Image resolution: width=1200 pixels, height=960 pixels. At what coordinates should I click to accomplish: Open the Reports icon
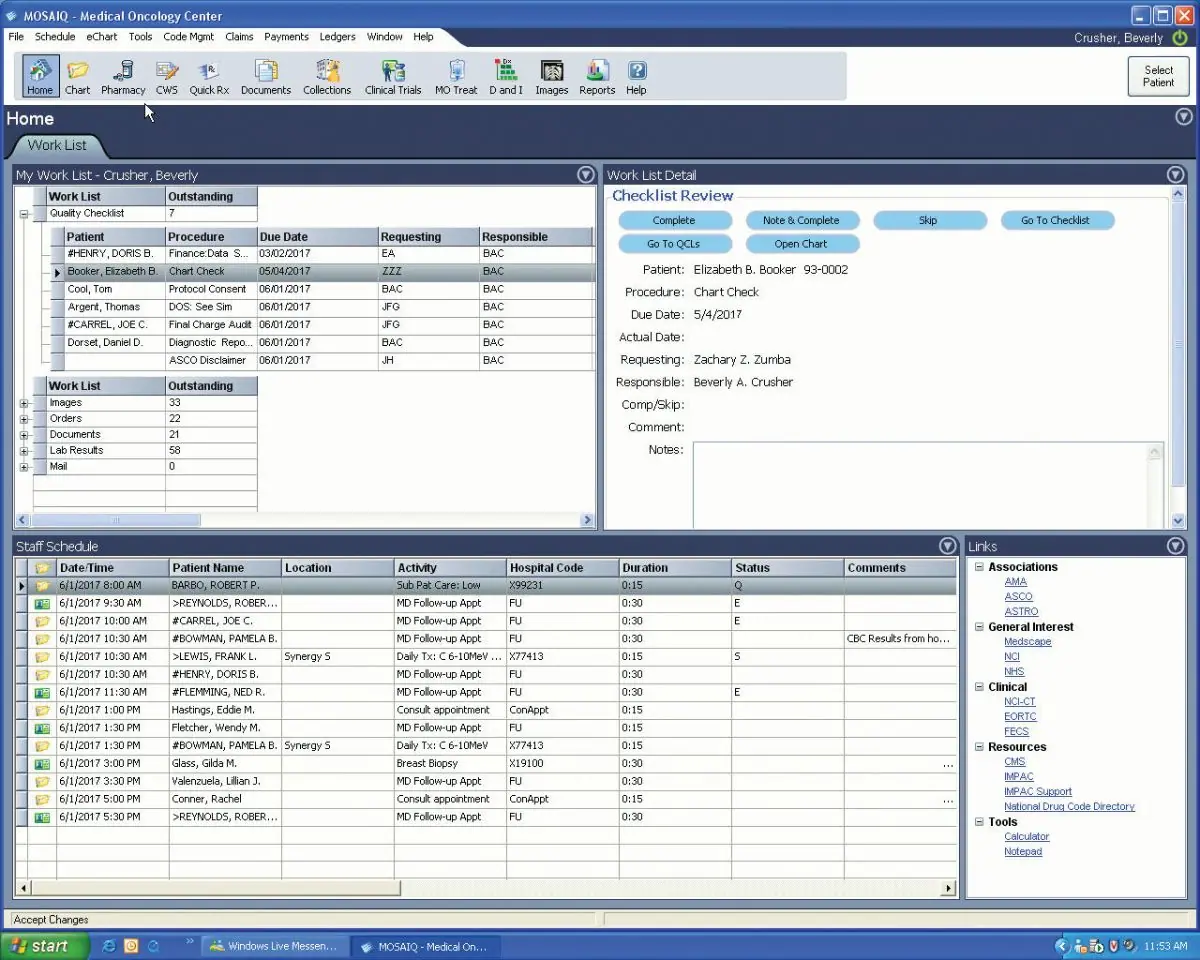[597, 75]
